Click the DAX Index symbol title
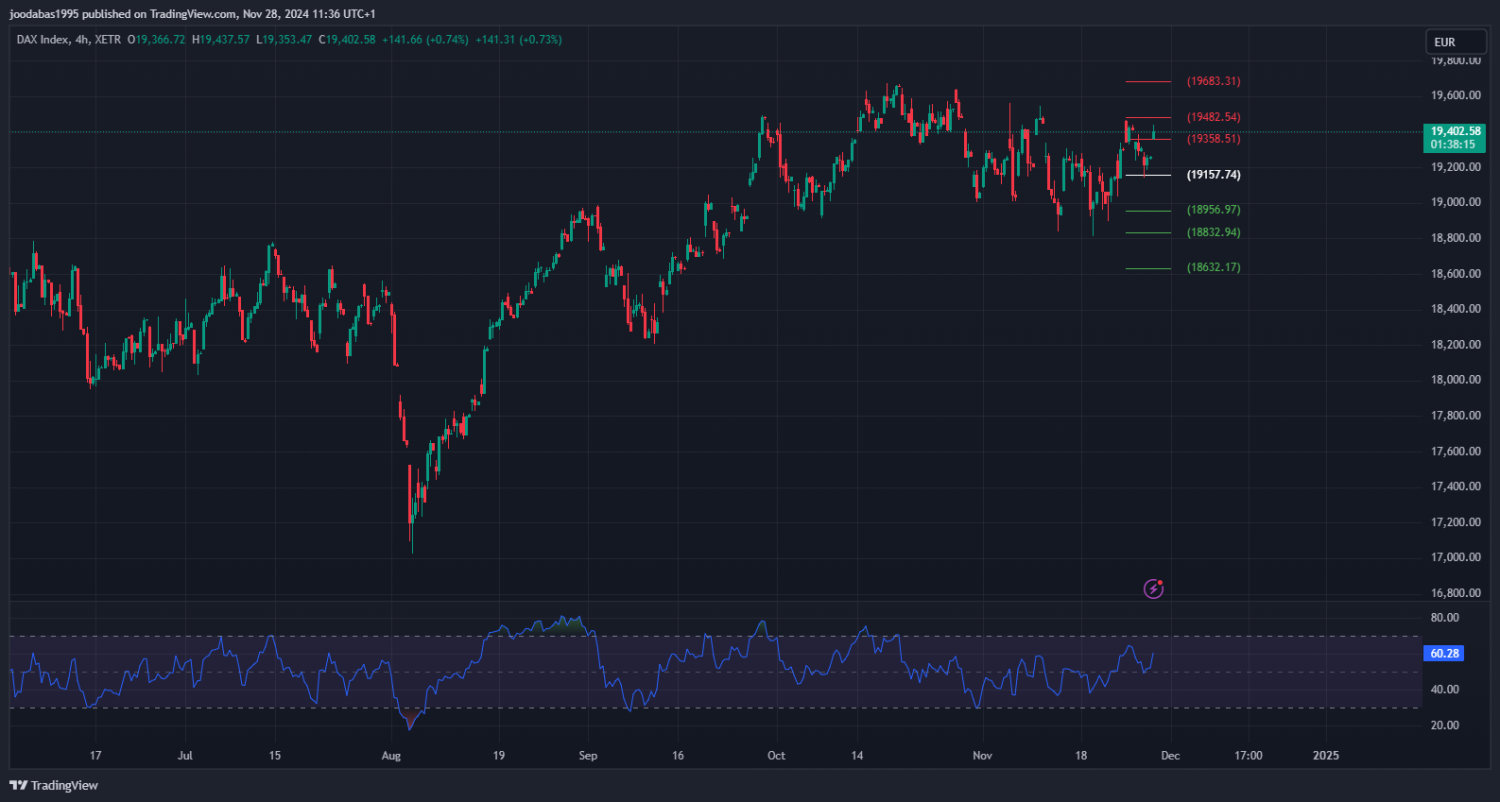Screen dimensions: 1500x802 coord(44,39)
